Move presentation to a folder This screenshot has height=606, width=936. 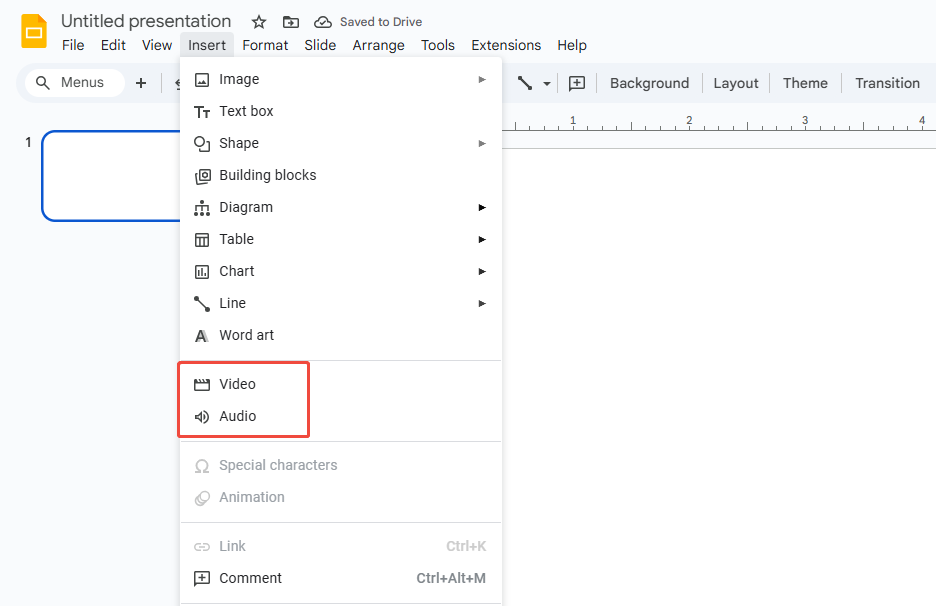click(290, 21)
